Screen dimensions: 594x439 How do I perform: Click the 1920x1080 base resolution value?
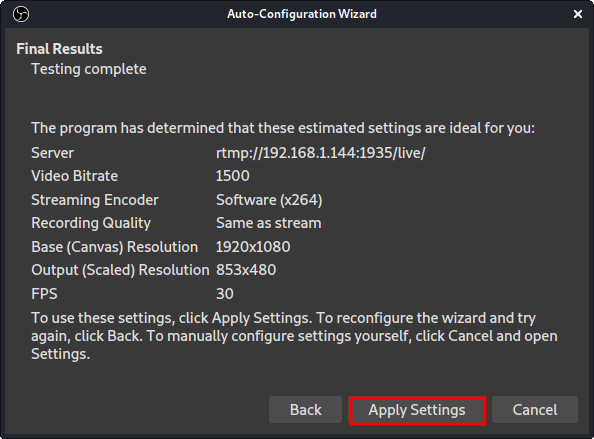point(253,247)
